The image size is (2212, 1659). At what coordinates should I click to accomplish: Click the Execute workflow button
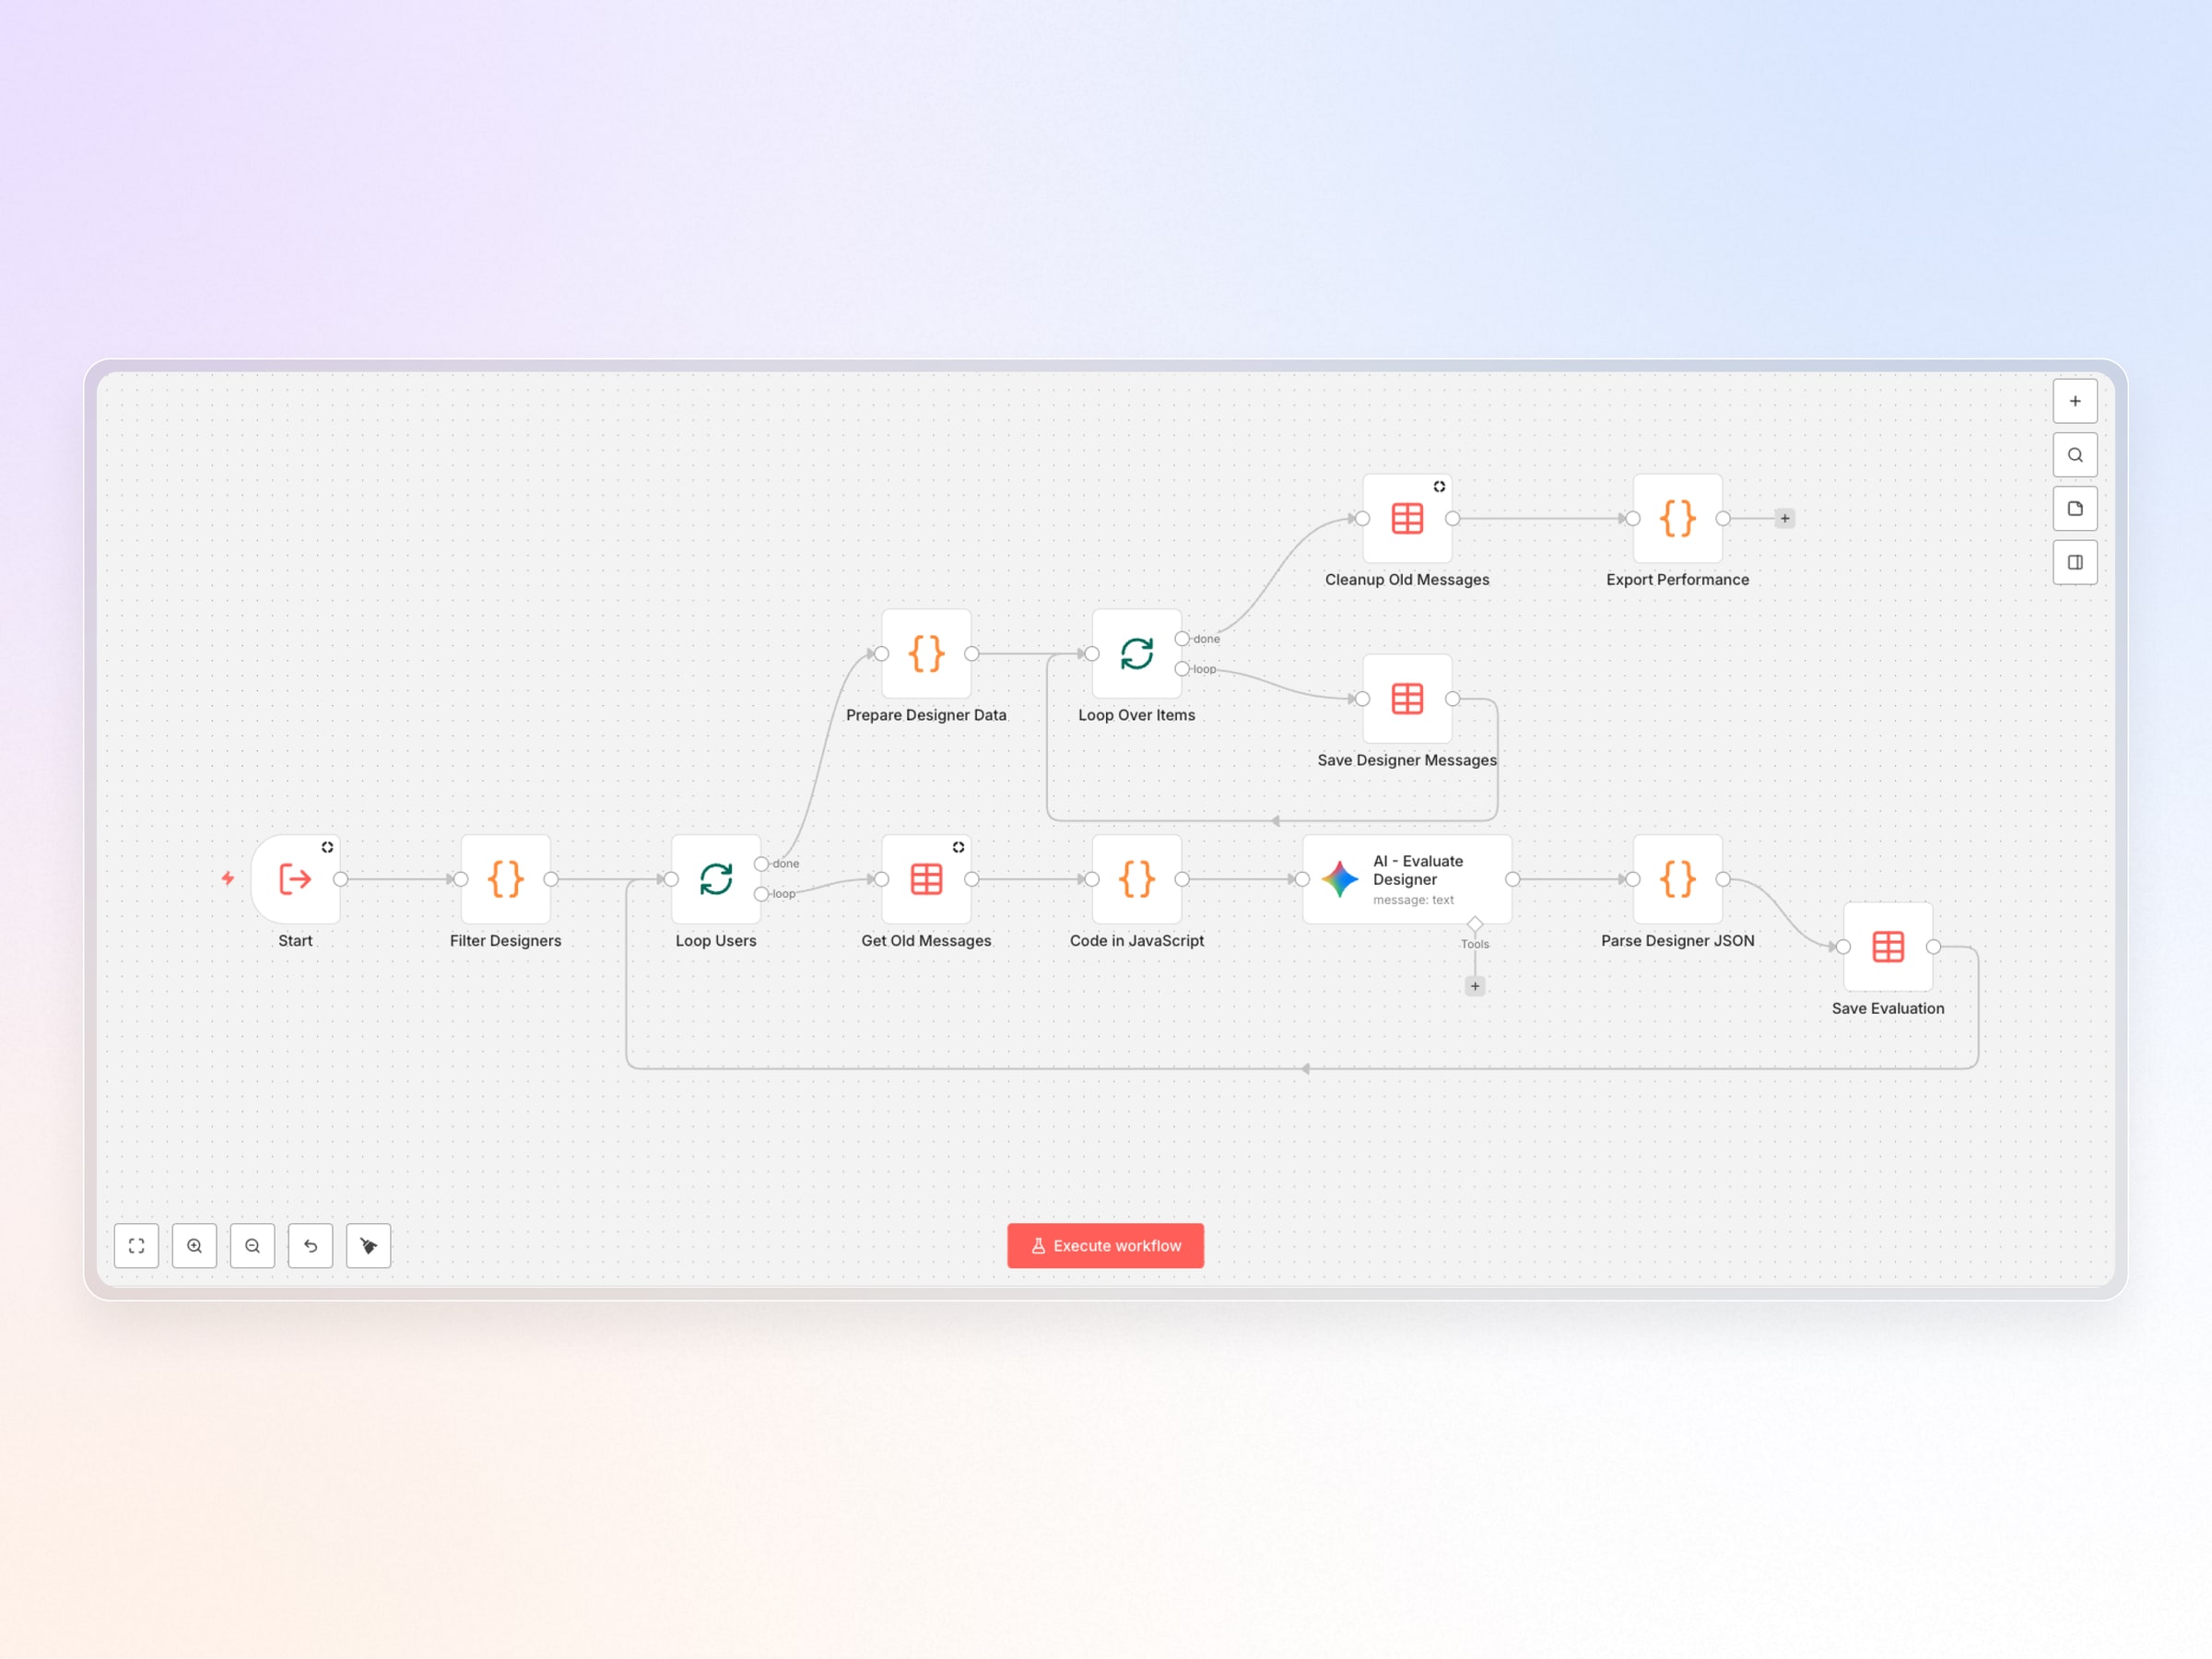1105,1245
